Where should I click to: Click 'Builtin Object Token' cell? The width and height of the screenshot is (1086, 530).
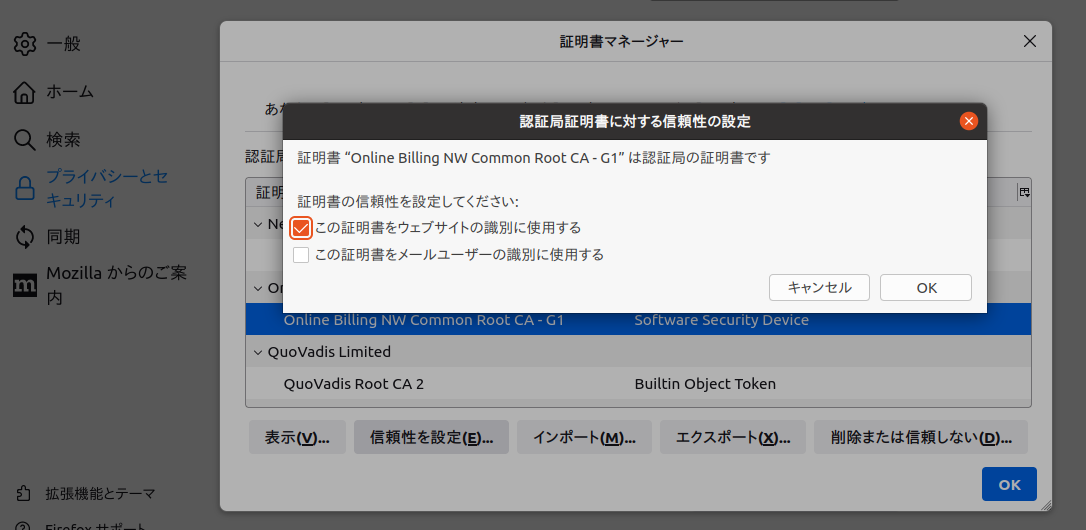click(705, 384)
